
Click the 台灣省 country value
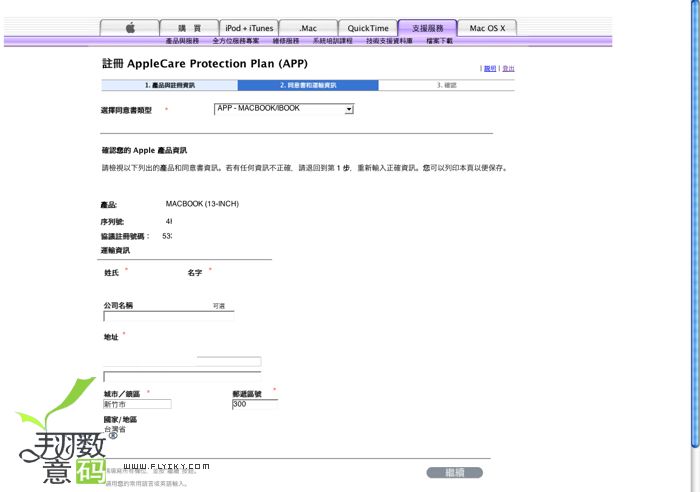(x=115, y=429)
